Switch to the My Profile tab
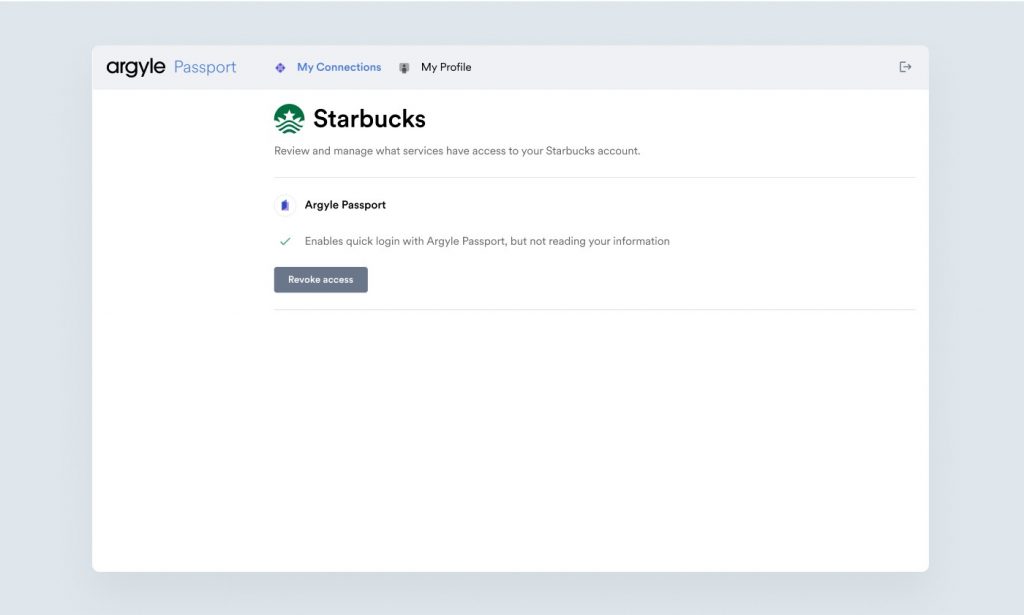The height and width of the screenshot is (615, 1024). (446, 67)
